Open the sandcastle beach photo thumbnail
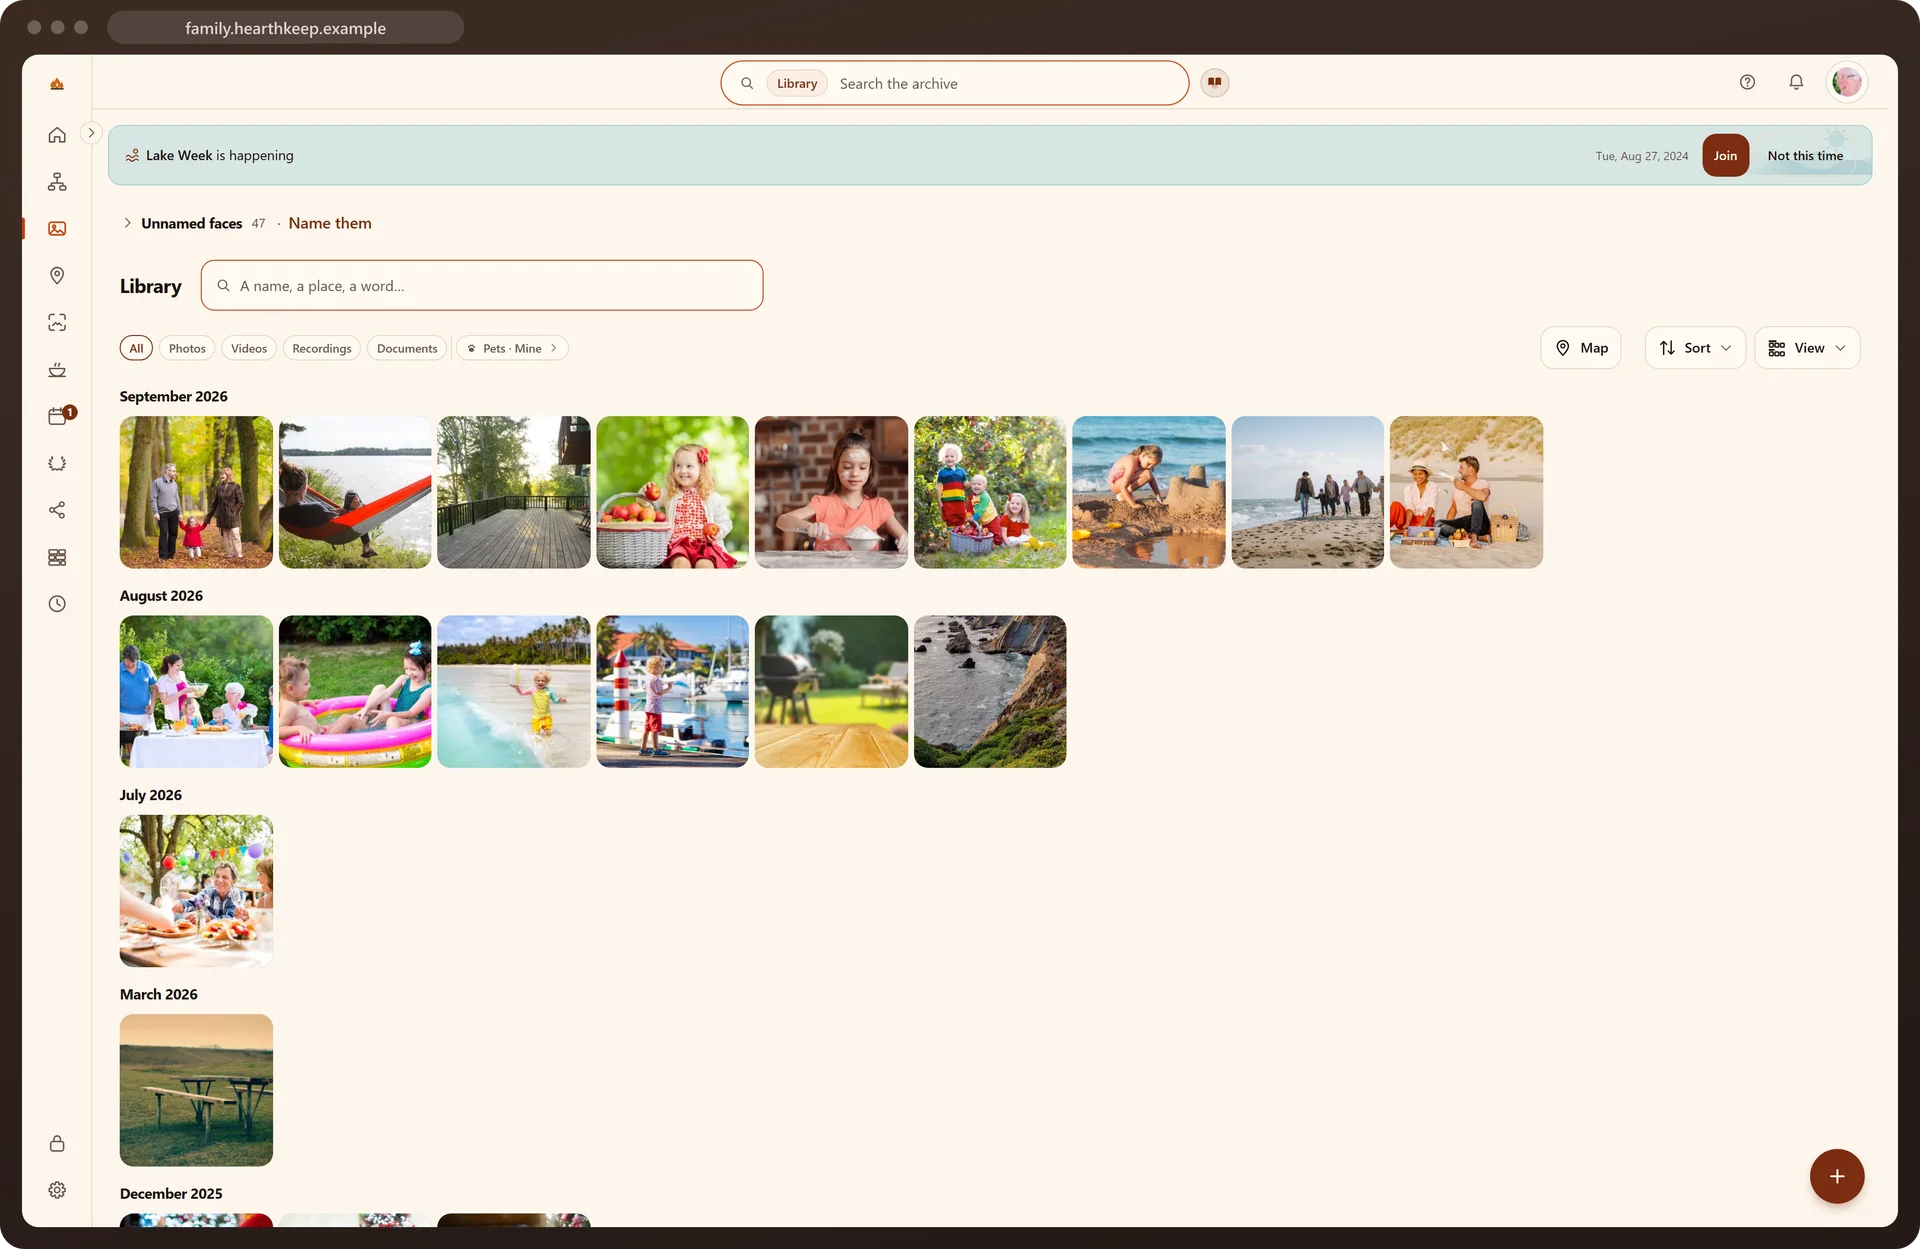 pos(1148,493)
